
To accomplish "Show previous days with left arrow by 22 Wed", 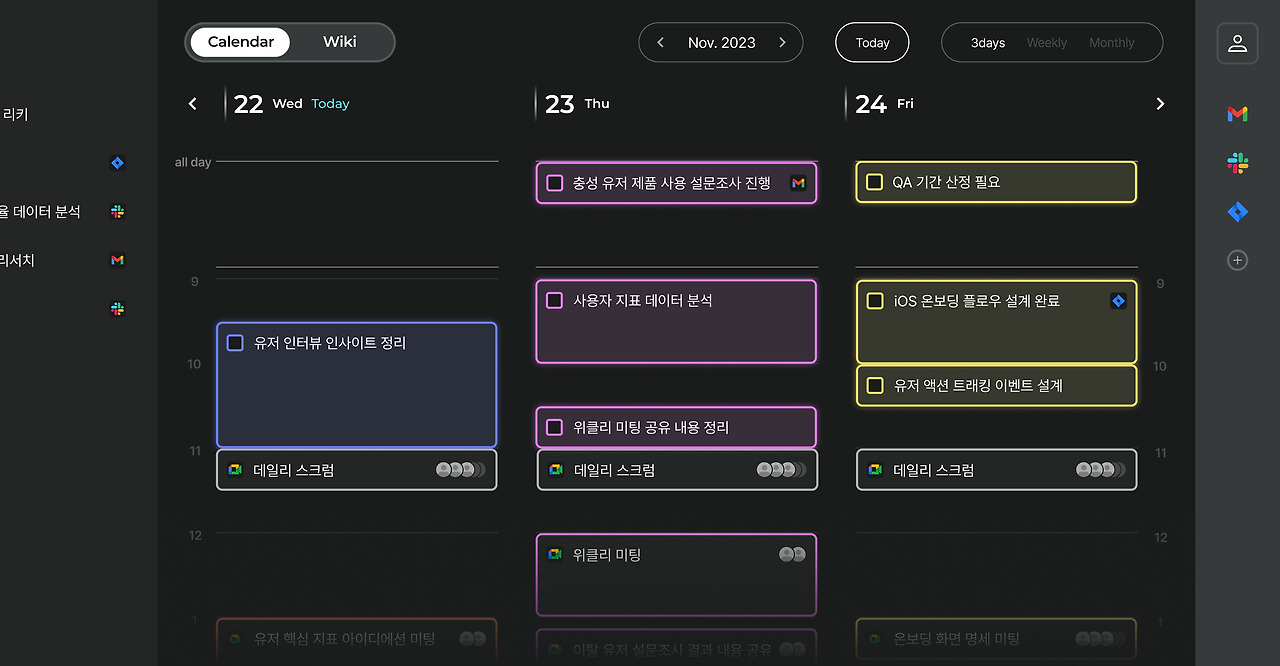I will 193,104.
